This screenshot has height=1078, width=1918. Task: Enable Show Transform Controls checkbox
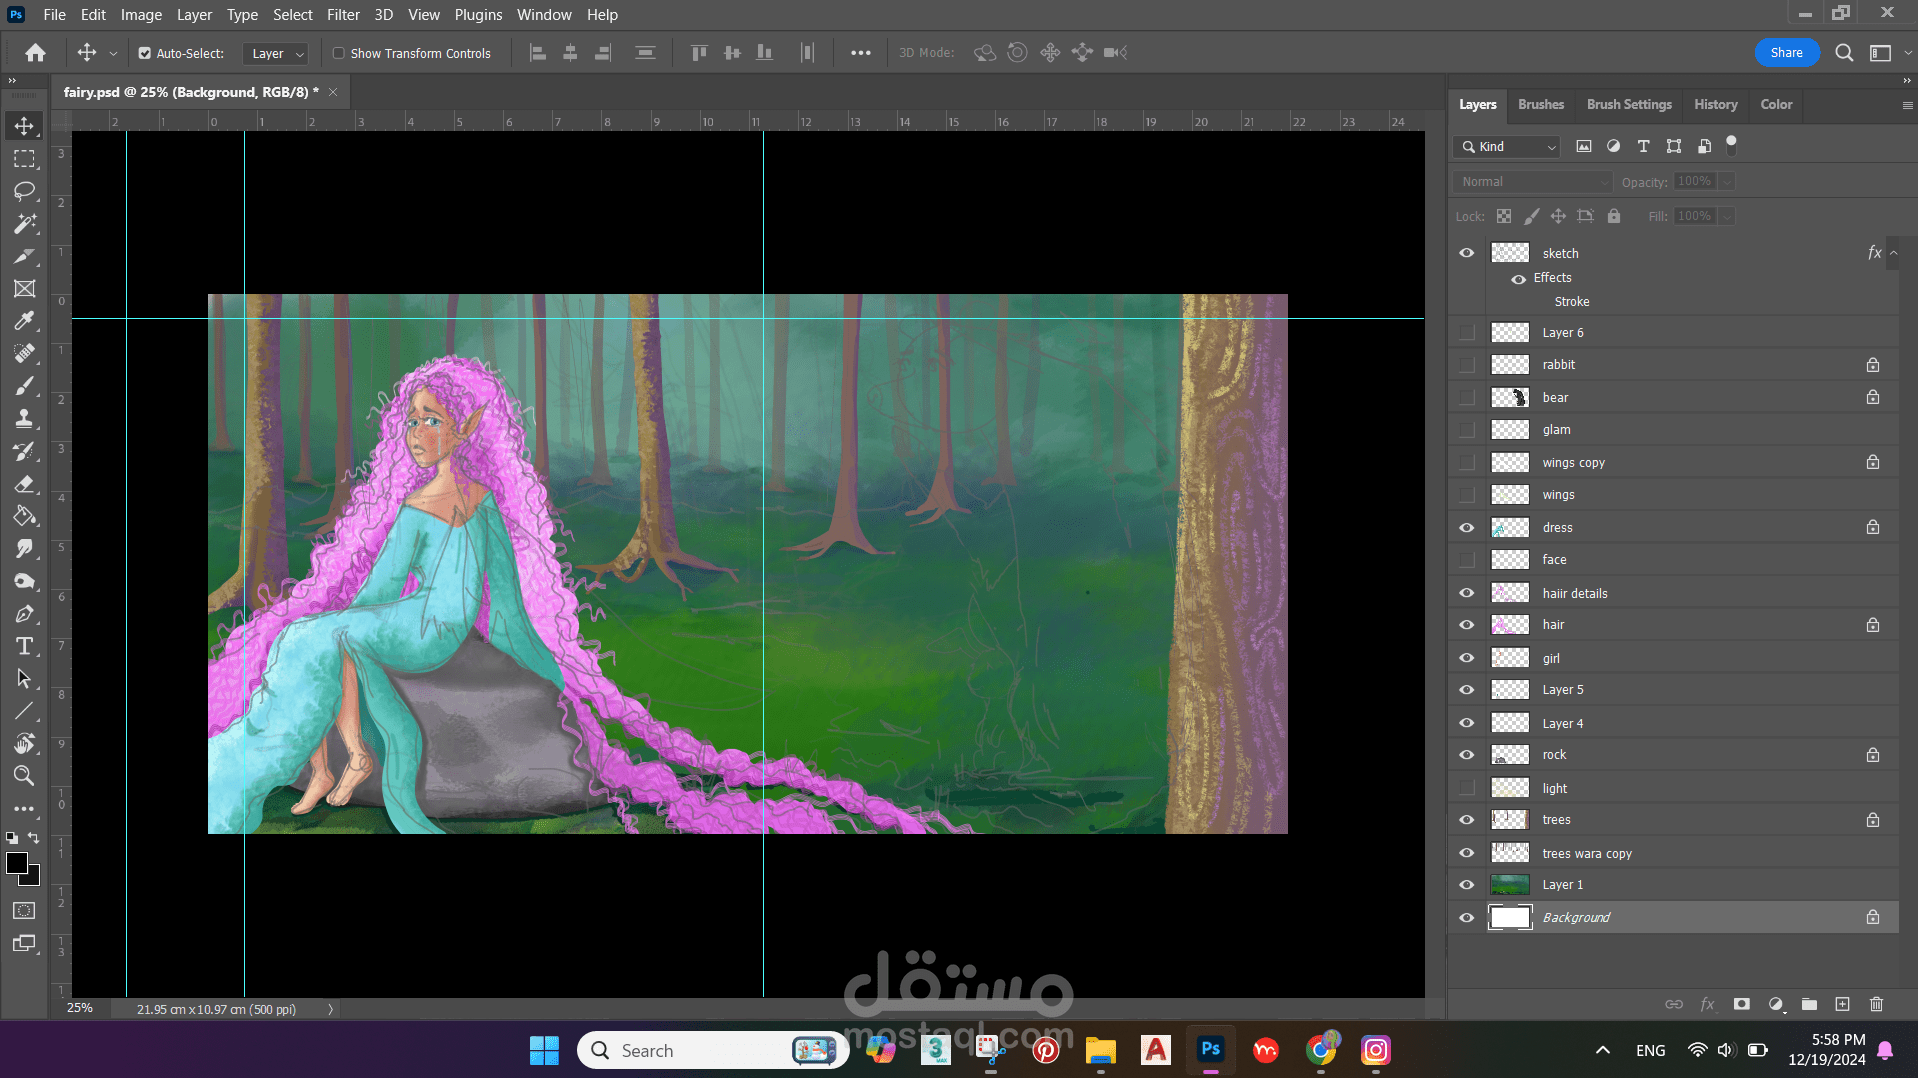point(339,54)
